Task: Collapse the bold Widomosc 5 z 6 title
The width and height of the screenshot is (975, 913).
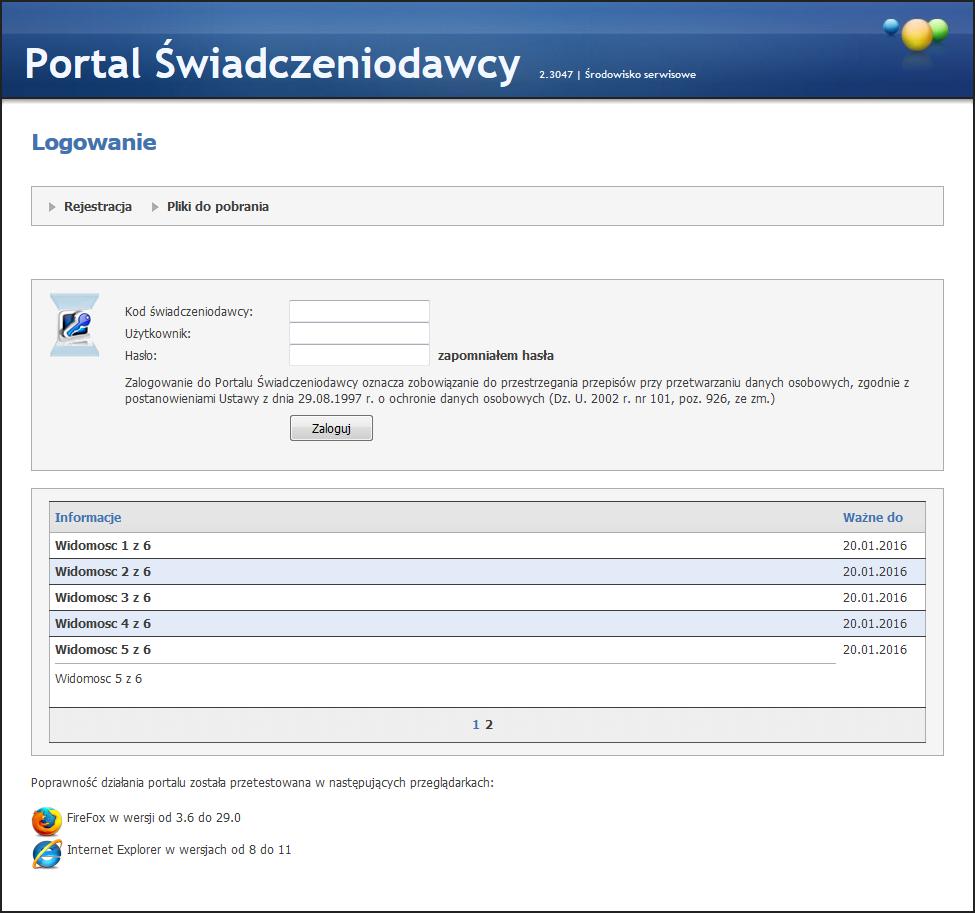Action: [x=103, y=650]
